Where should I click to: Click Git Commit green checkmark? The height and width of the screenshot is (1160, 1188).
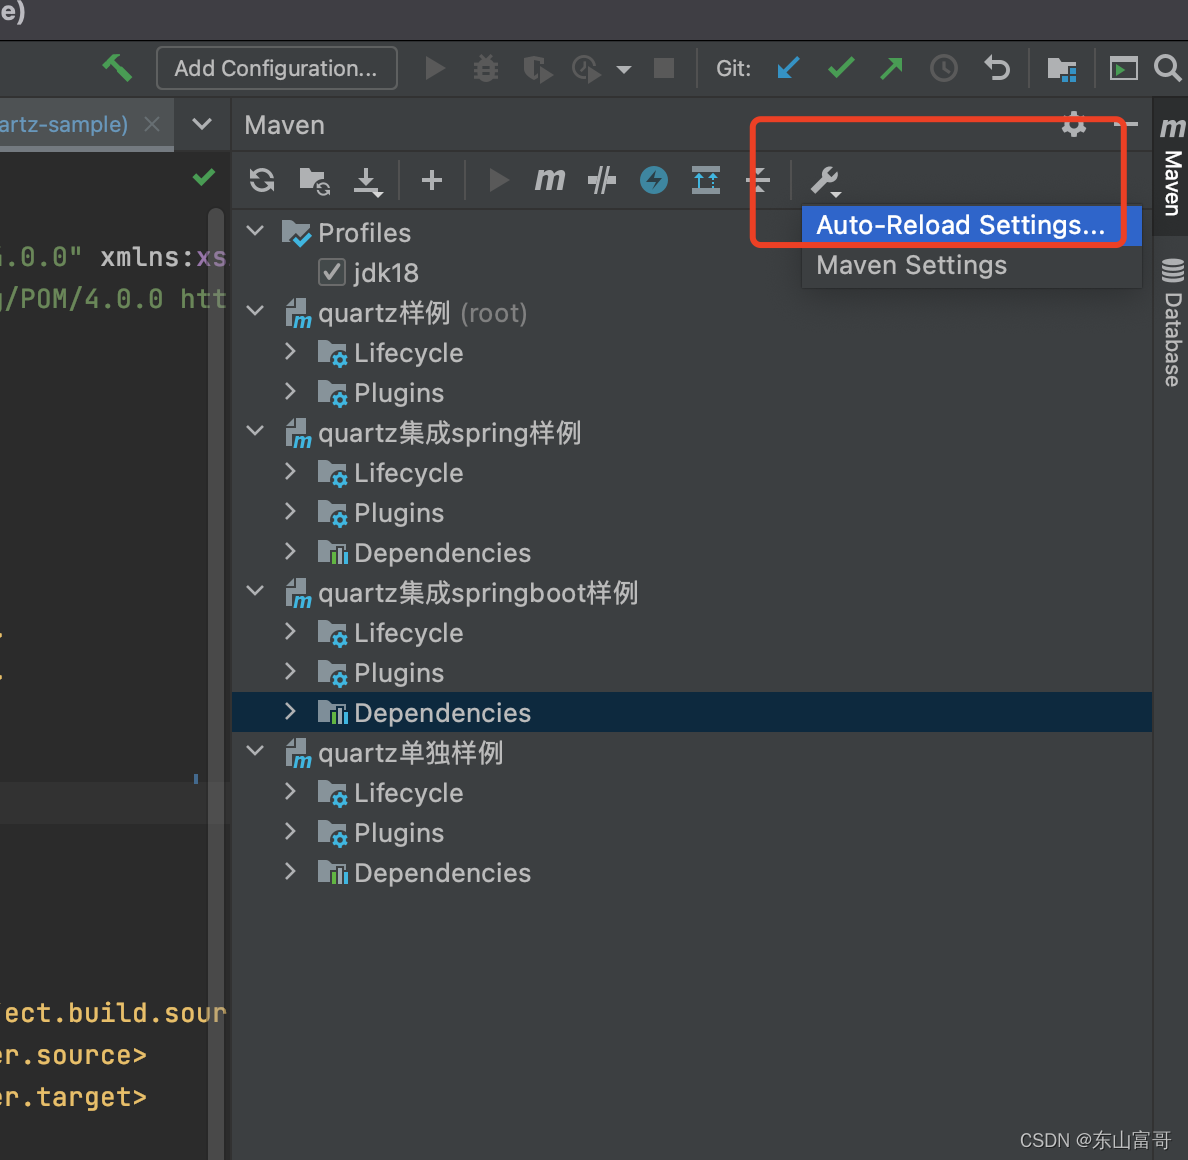841,67
